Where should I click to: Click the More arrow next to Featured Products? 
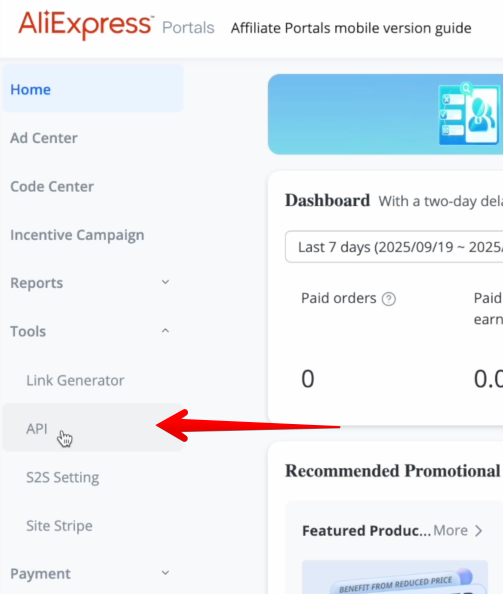(479, 531)
